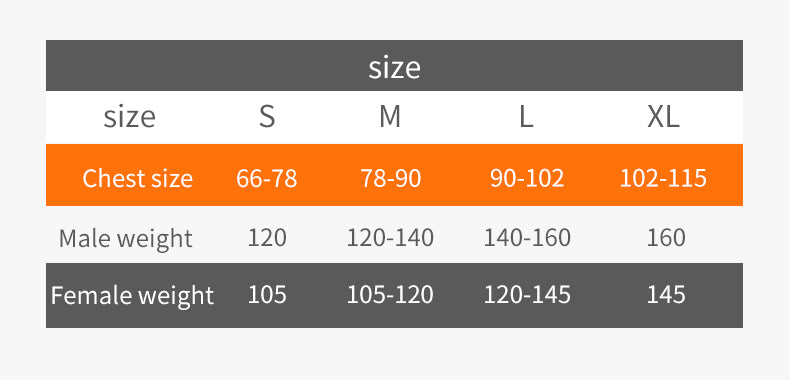Click the 160 male weight cell
Screen dimensions: 790x380
coord(666,238)
